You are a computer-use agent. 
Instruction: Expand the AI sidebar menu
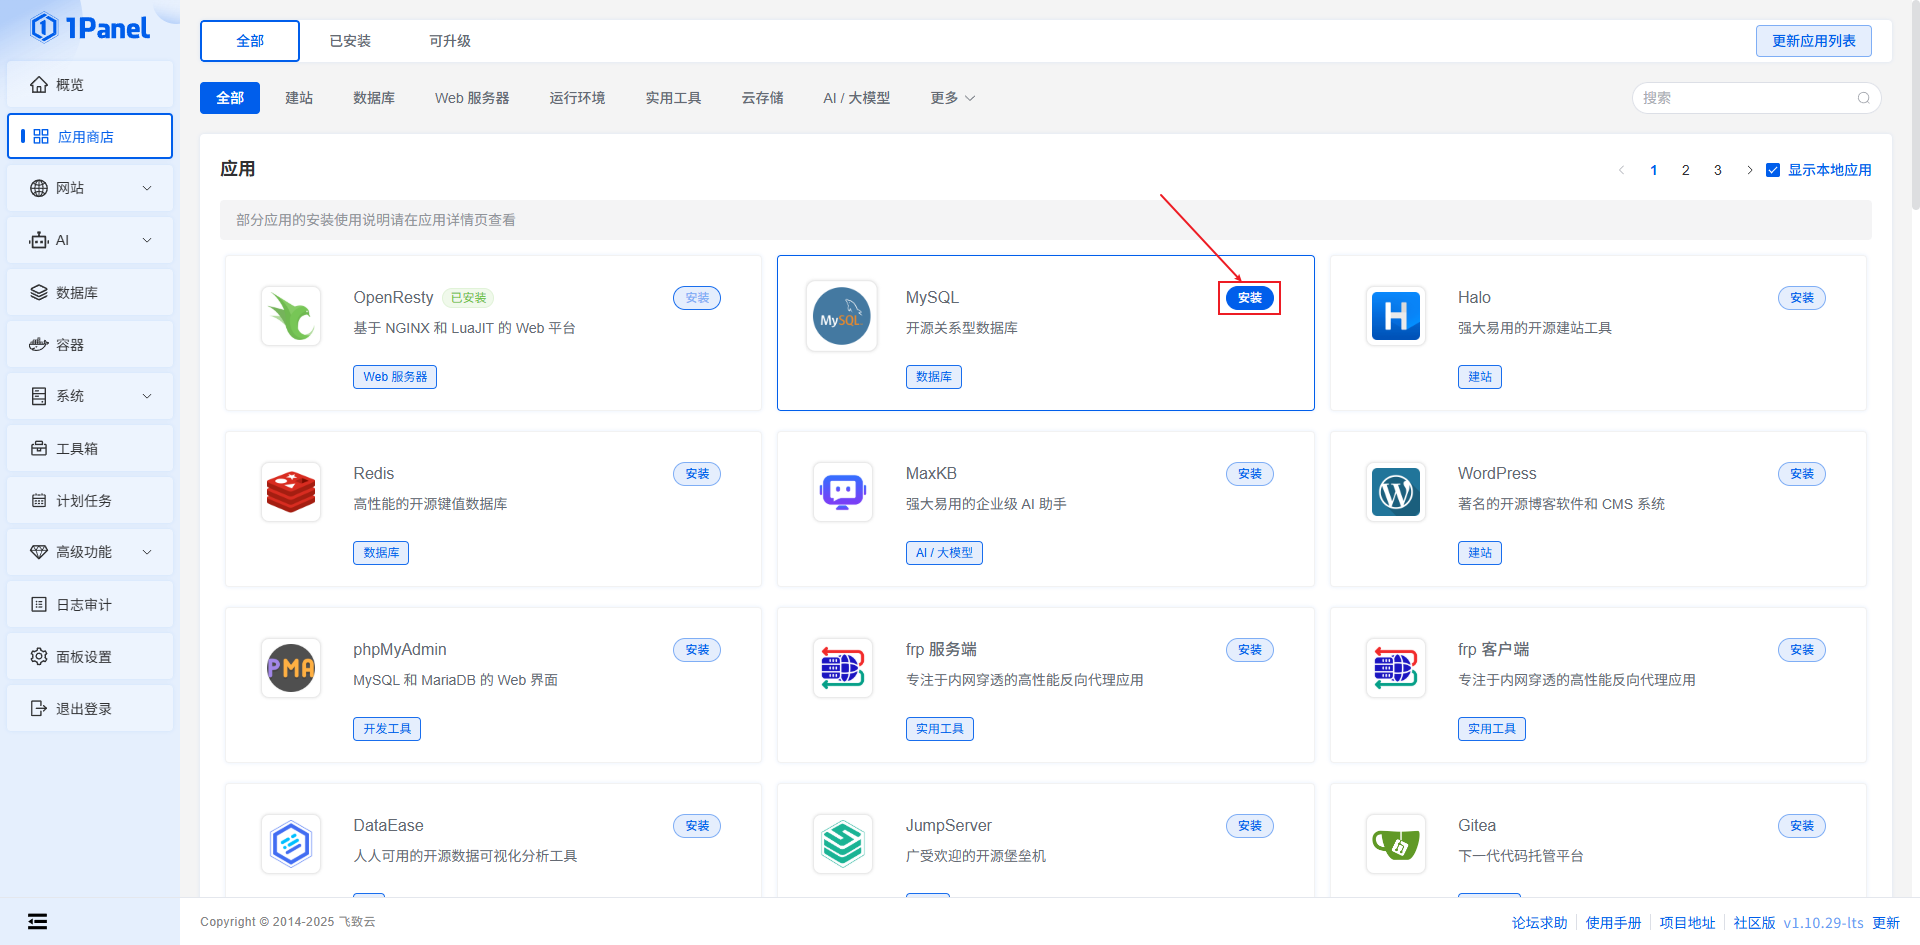(90, 241)
